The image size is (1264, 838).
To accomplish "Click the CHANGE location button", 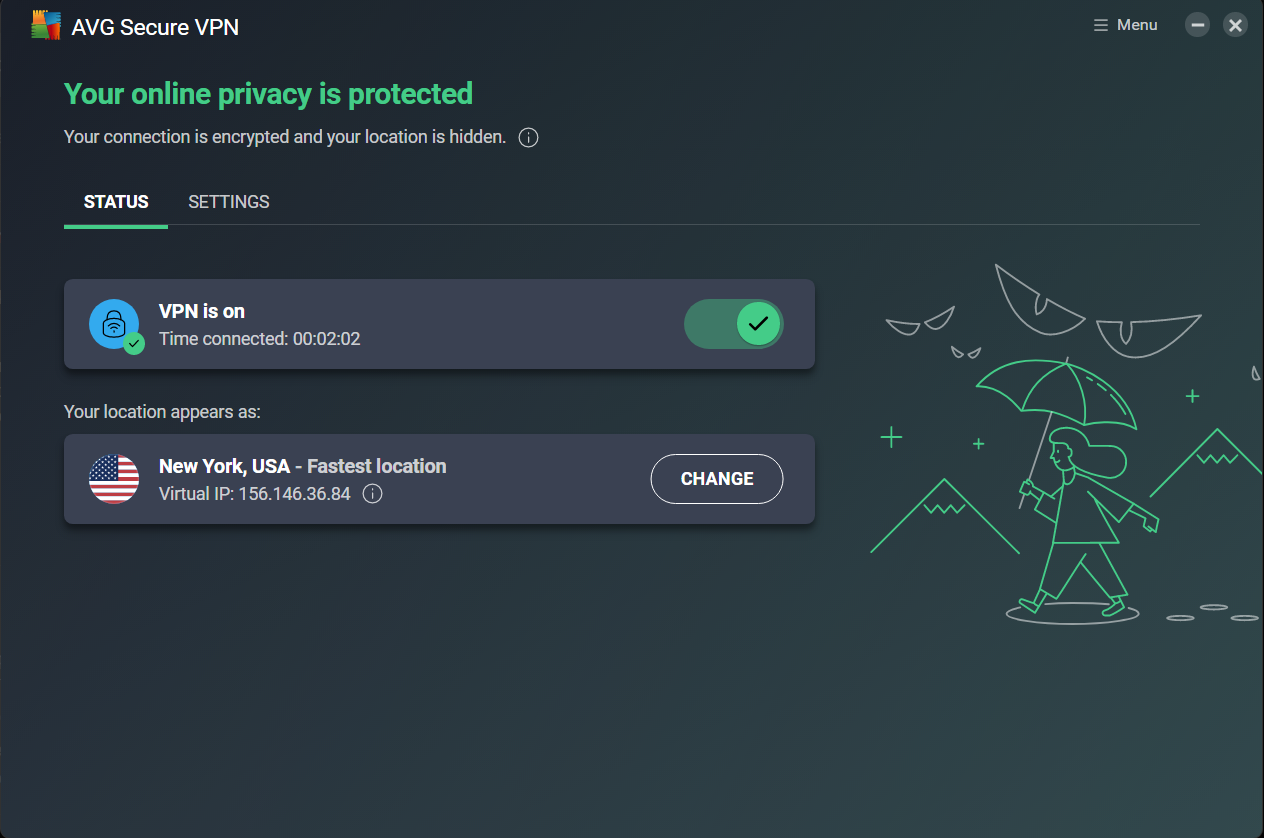I will pos(717,479).
